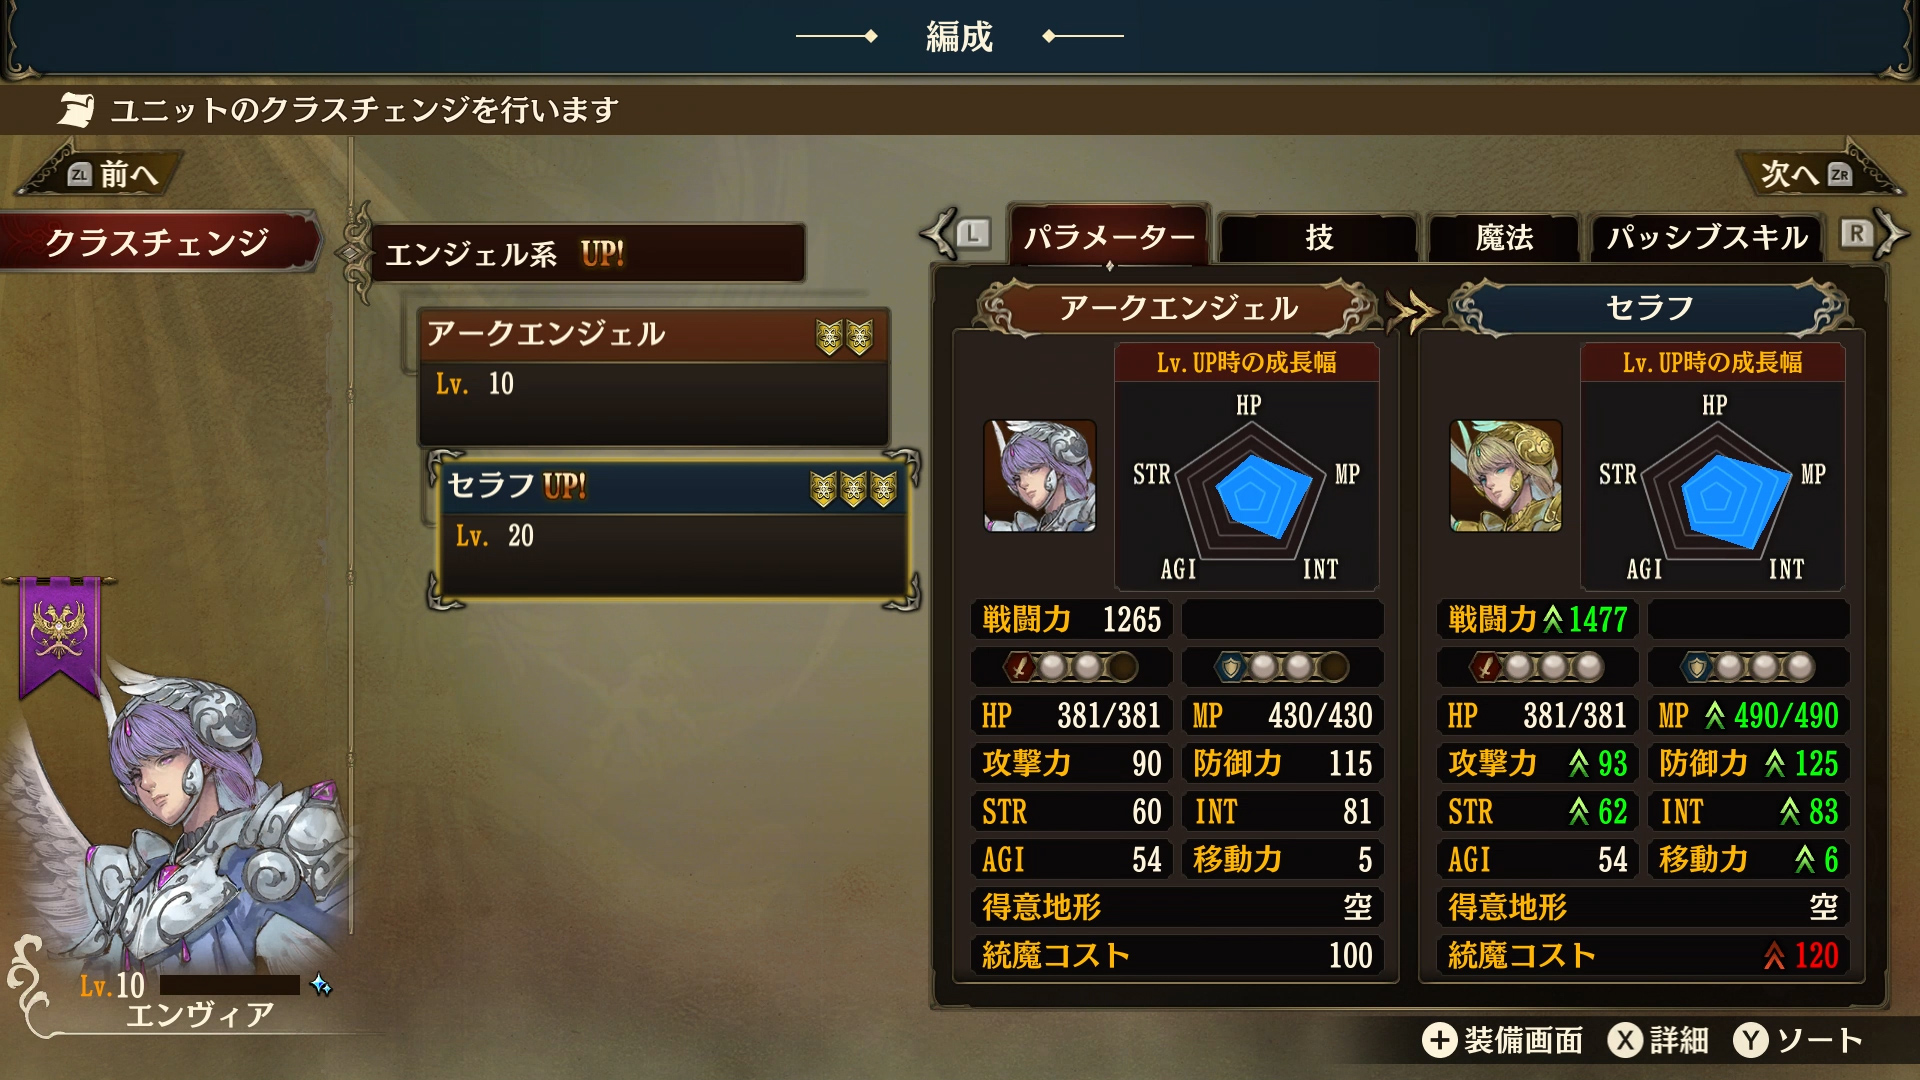Click the scroll icon beside the class change description

pos(76,109)
